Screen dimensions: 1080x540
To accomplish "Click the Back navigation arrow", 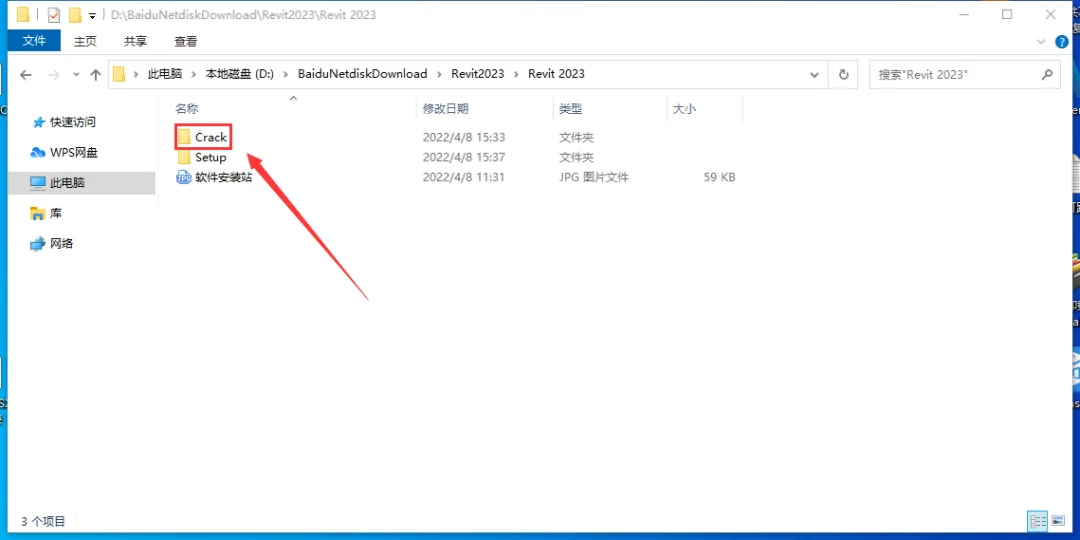I will [x=25, y=75].
